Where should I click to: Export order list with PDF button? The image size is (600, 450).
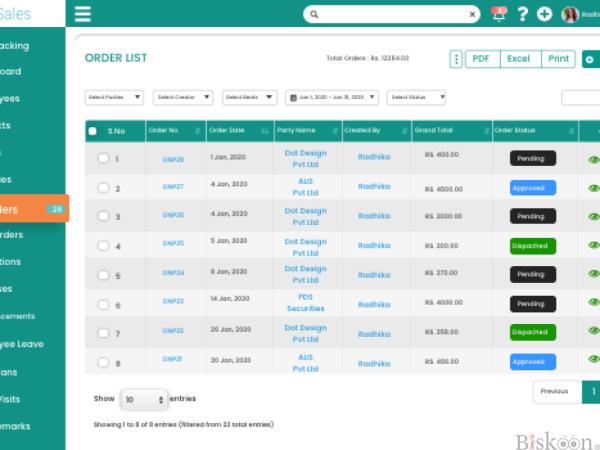(x=482, y=59)
